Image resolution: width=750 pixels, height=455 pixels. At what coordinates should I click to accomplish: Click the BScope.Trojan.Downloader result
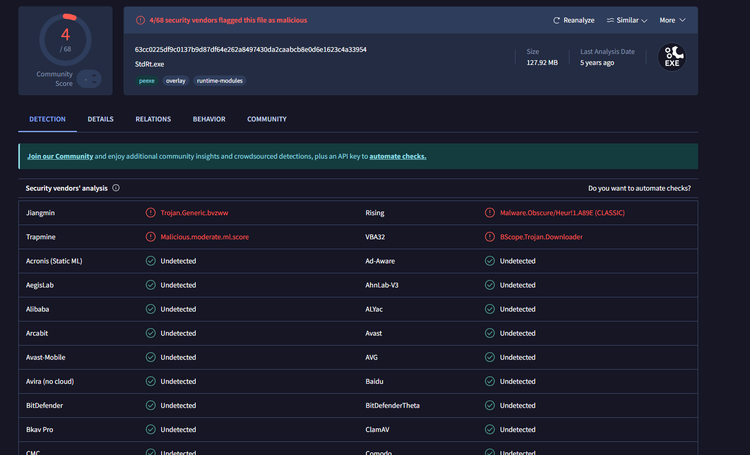[x=541, y=237]
